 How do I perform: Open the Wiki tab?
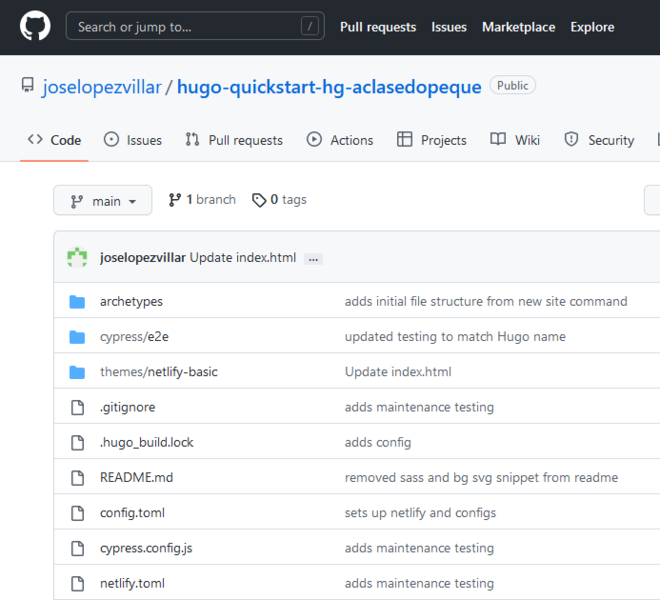point(515,140)
